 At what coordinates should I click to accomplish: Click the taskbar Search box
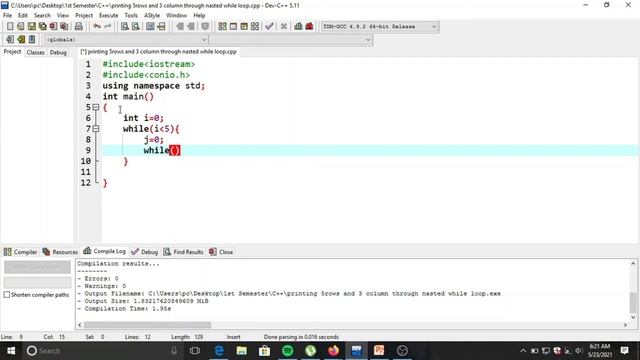click(102, 351)
